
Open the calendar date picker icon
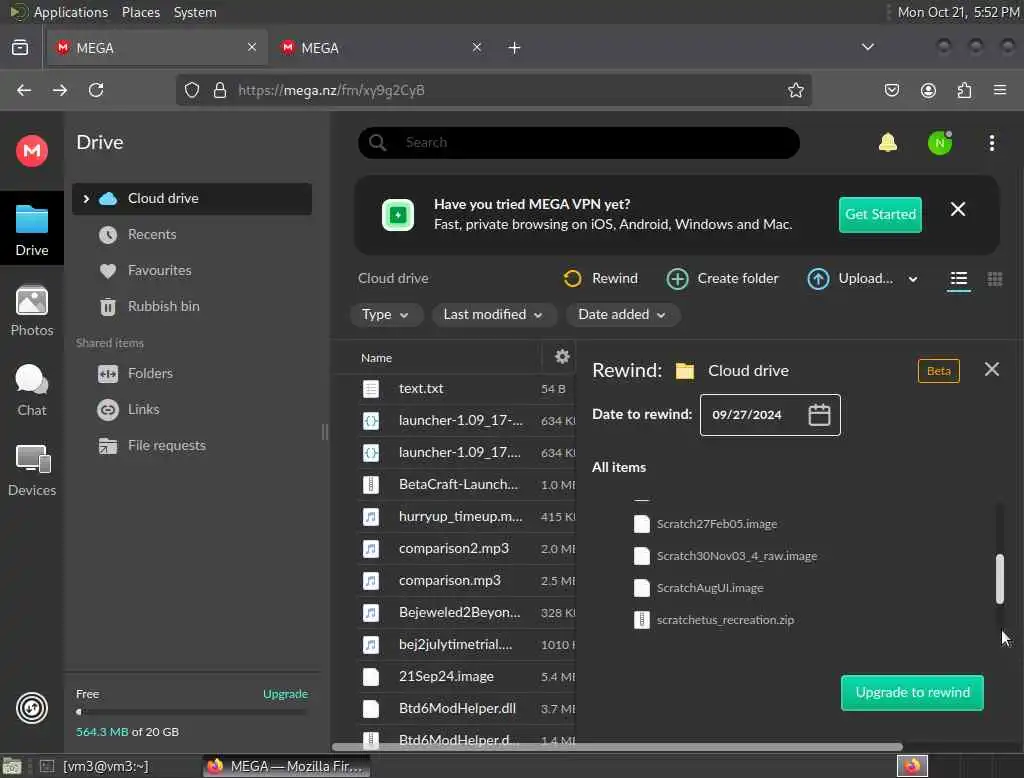coord(819,415)
